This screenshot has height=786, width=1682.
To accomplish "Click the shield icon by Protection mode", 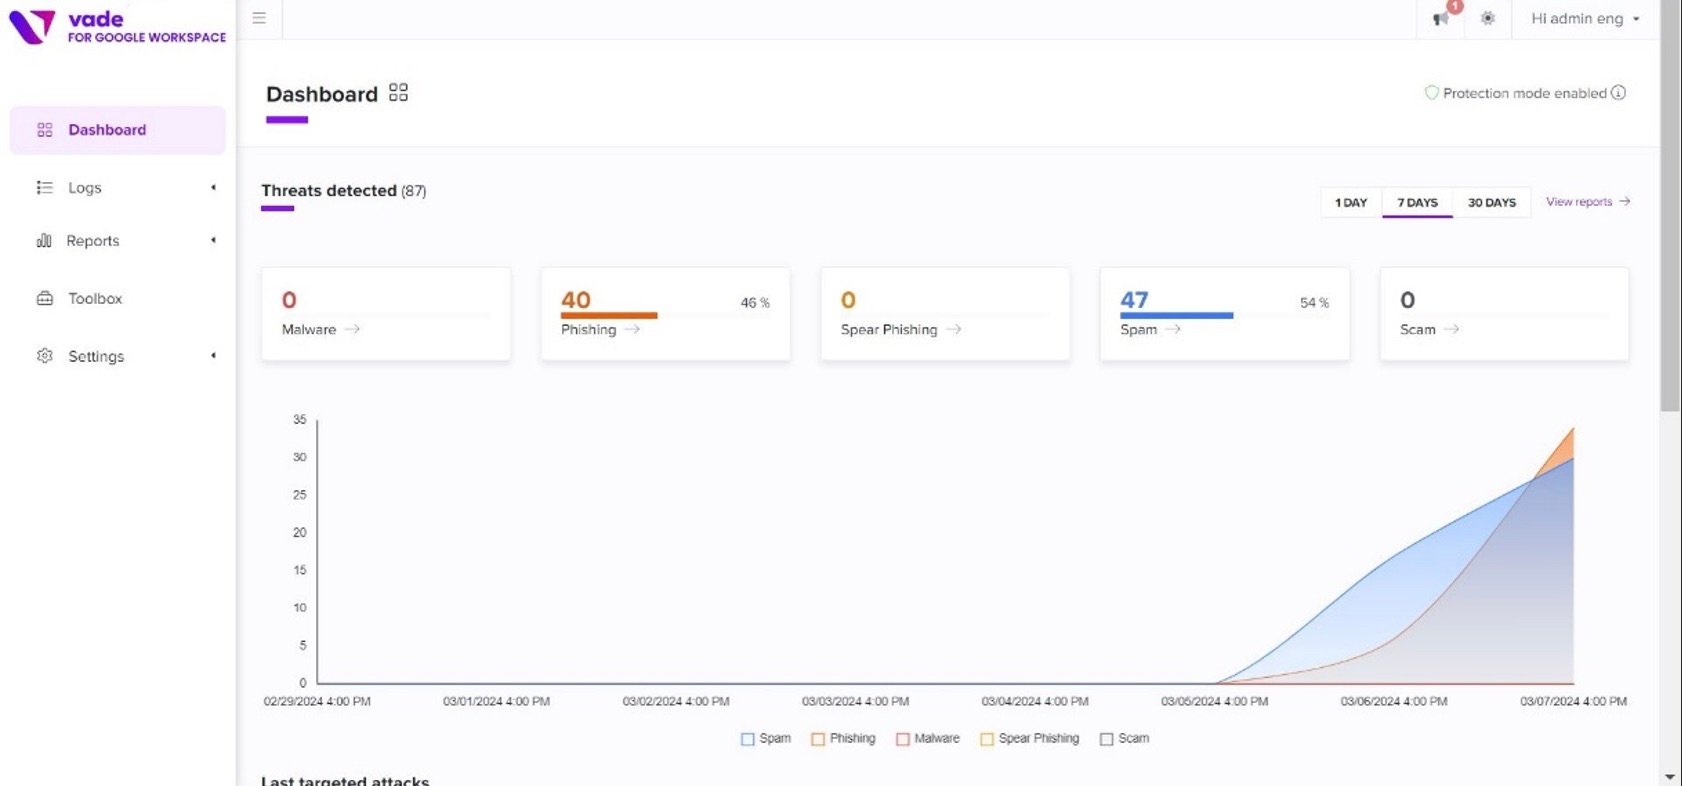I will tap(1431, 92).
